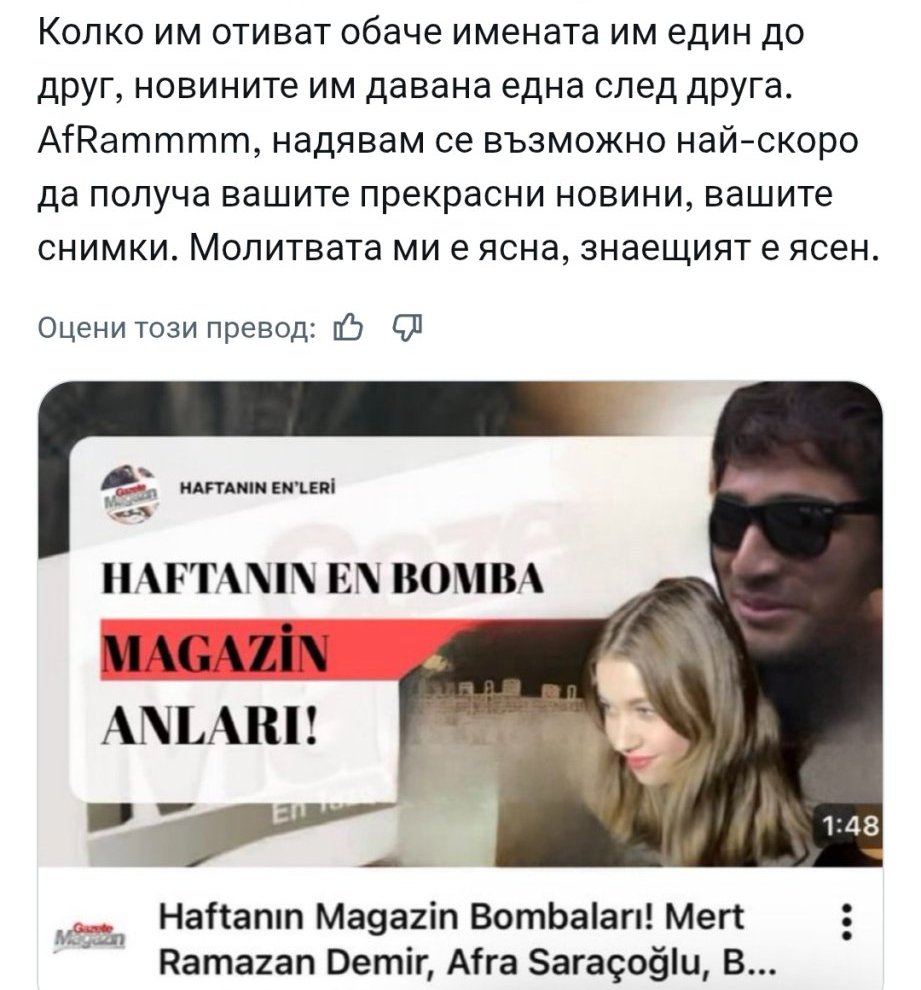Click the 1:48 duration badge

(850, 825)
